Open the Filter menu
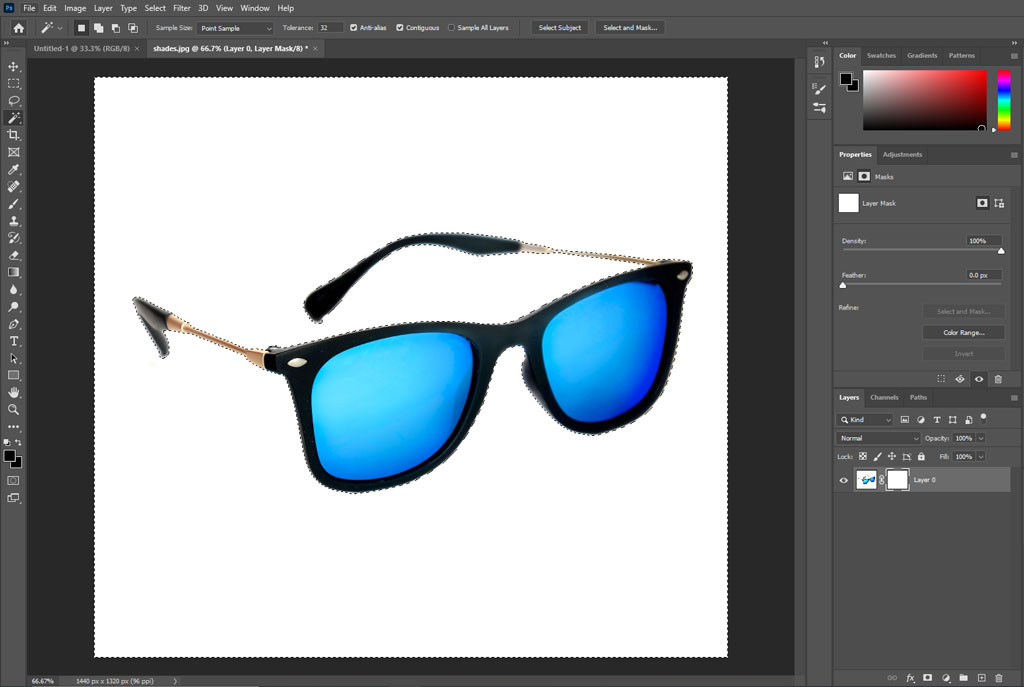The image size is (1024, 687). pyautogui.click(x=182, y=8)
